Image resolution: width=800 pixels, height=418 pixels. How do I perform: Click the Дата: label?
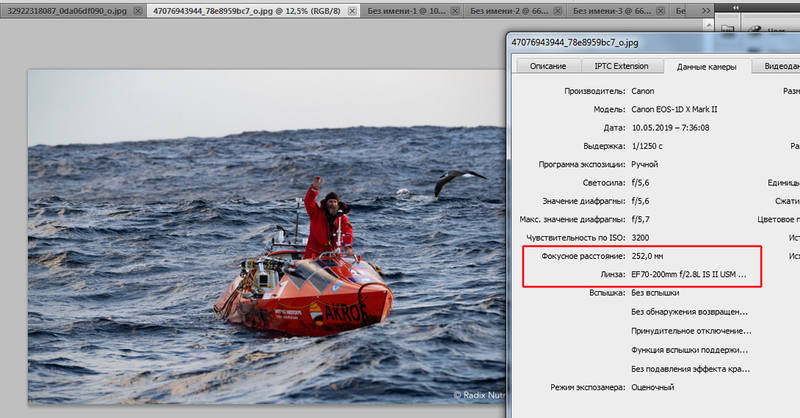coord(614,128)
